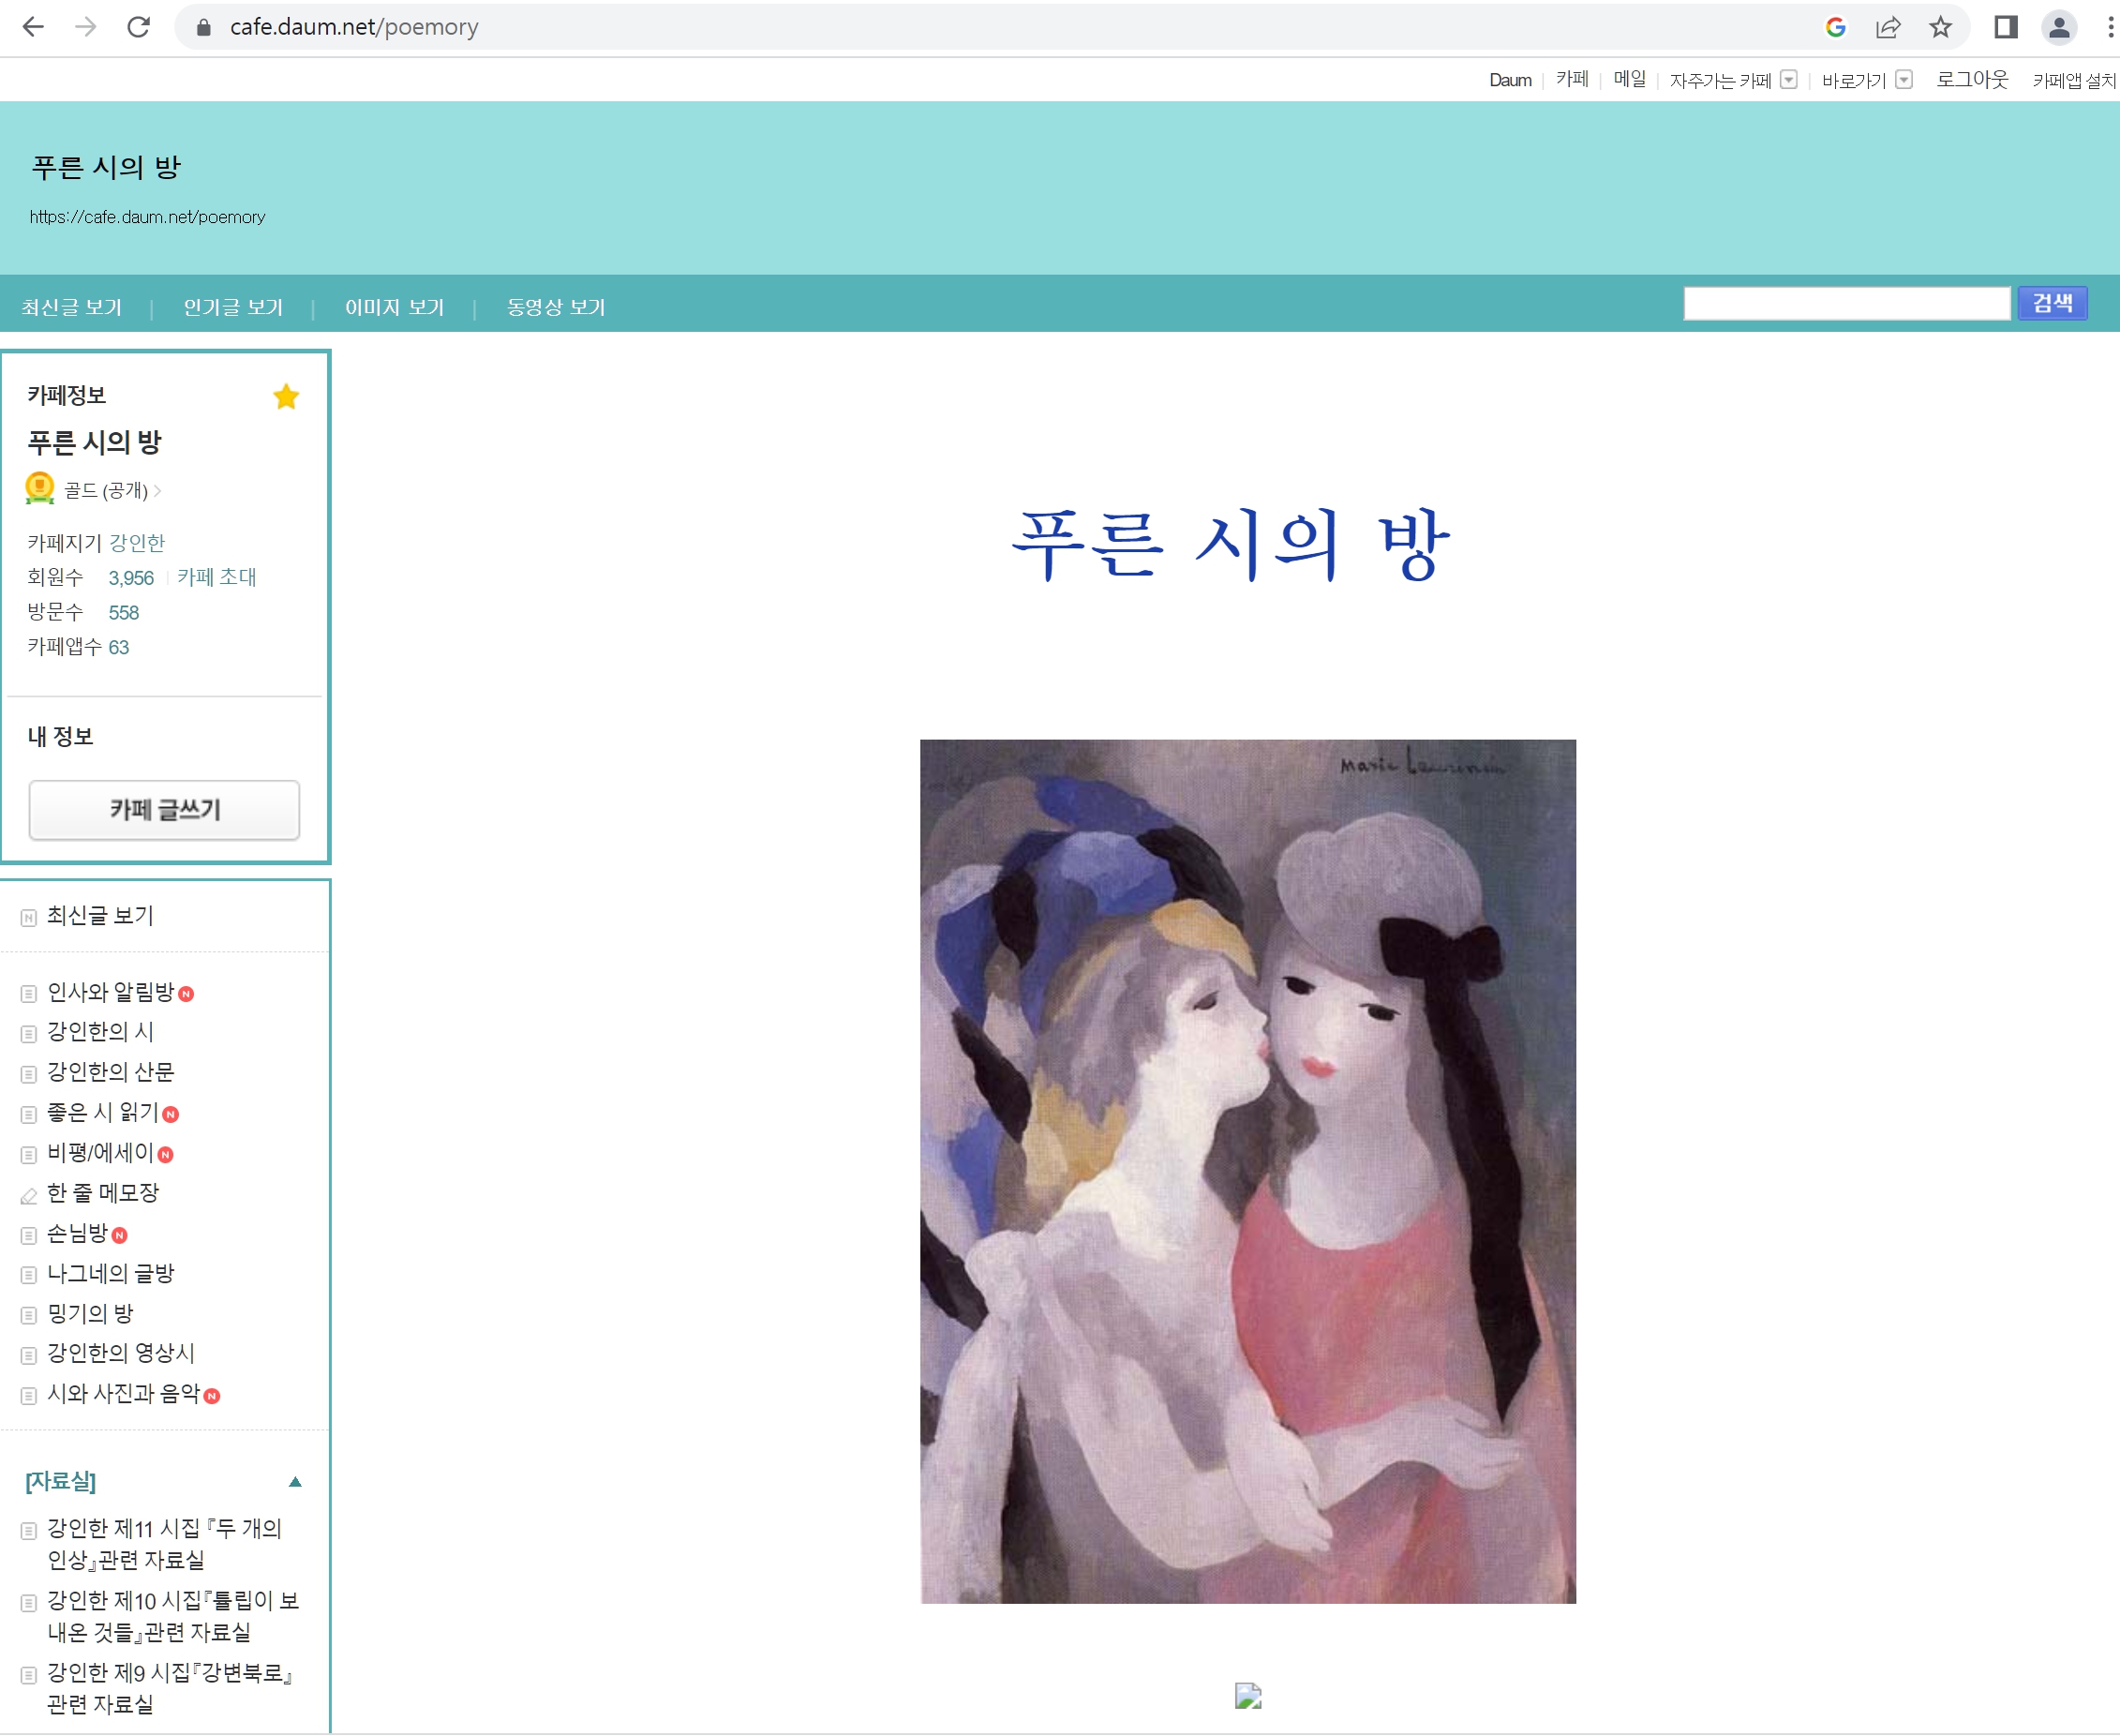Click 로그아웃 to sign out

pyautogui.click(x=1971, y=79)
